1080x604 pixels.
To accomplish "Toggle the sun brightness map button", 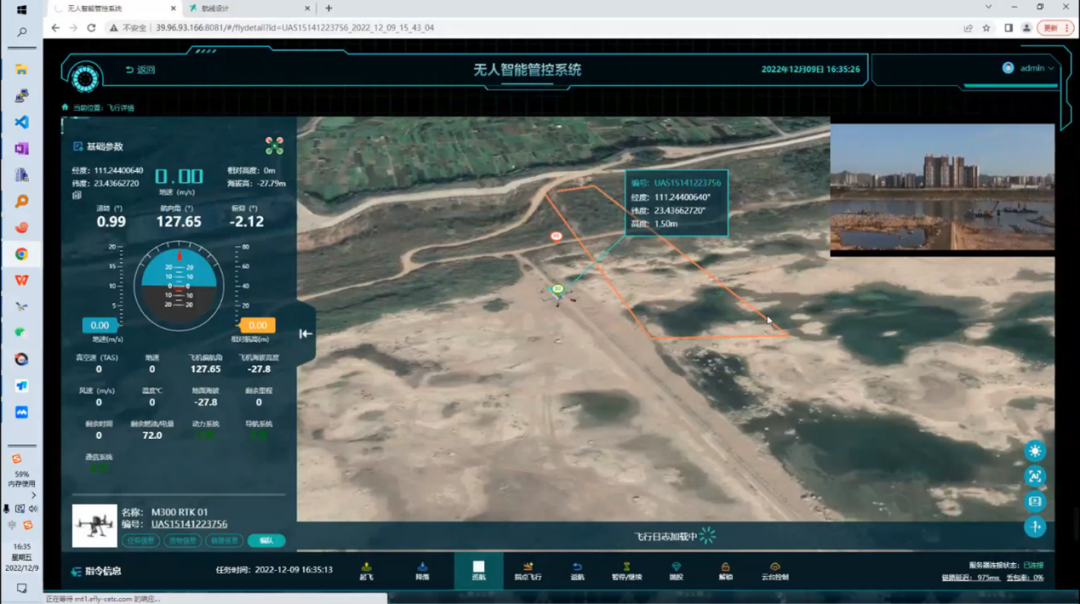I will pos(1034,451).
